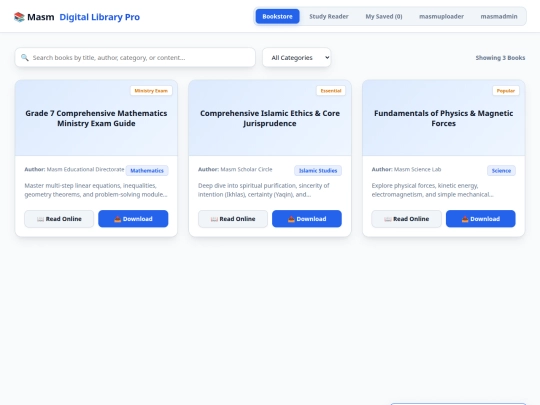Click the Ministry Exam badge
The width and height of the screenshot is (540, 405).
151,91
